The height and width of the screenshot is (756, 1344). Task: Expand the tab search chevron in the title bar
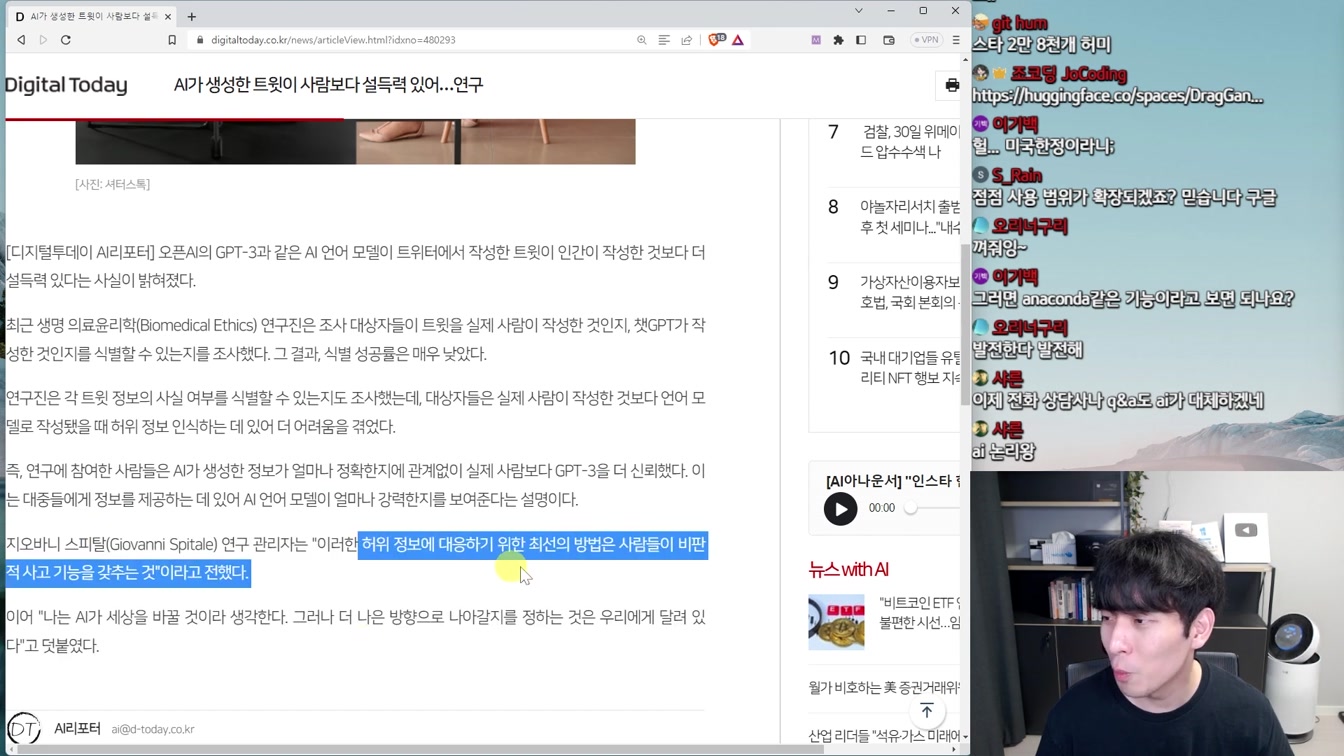858,11
